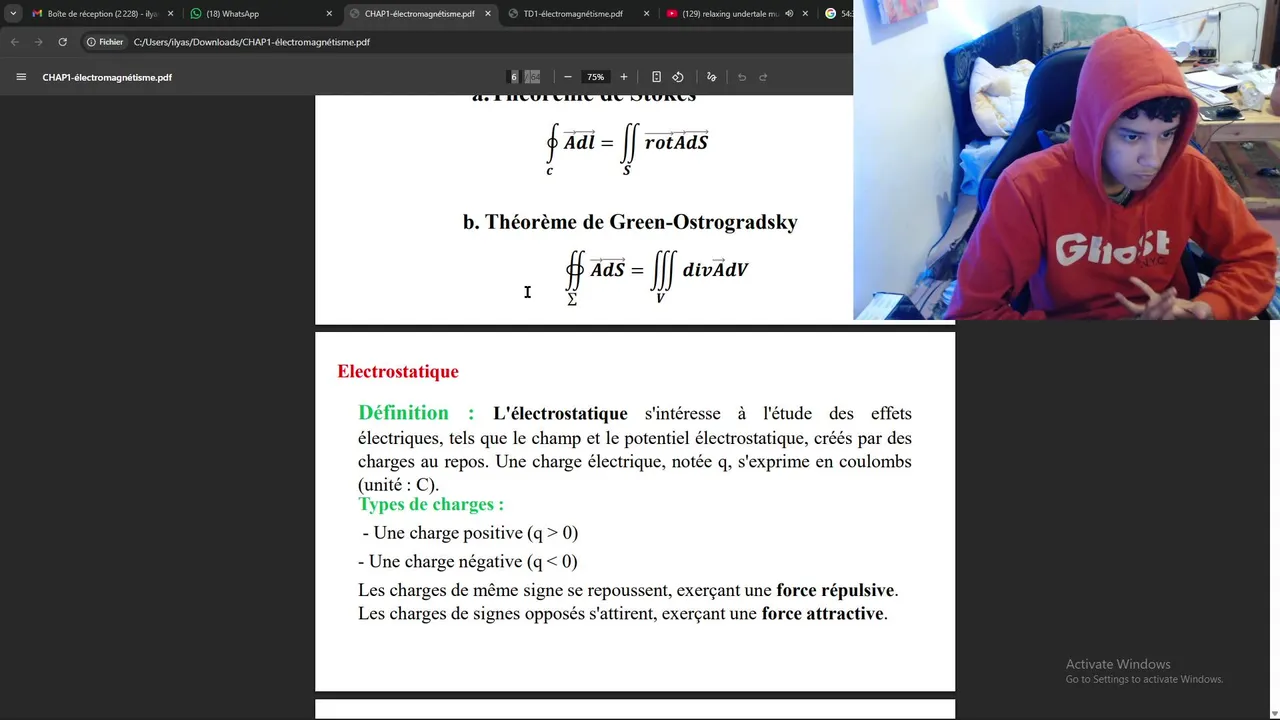Click the Google tab favicon

830,14
